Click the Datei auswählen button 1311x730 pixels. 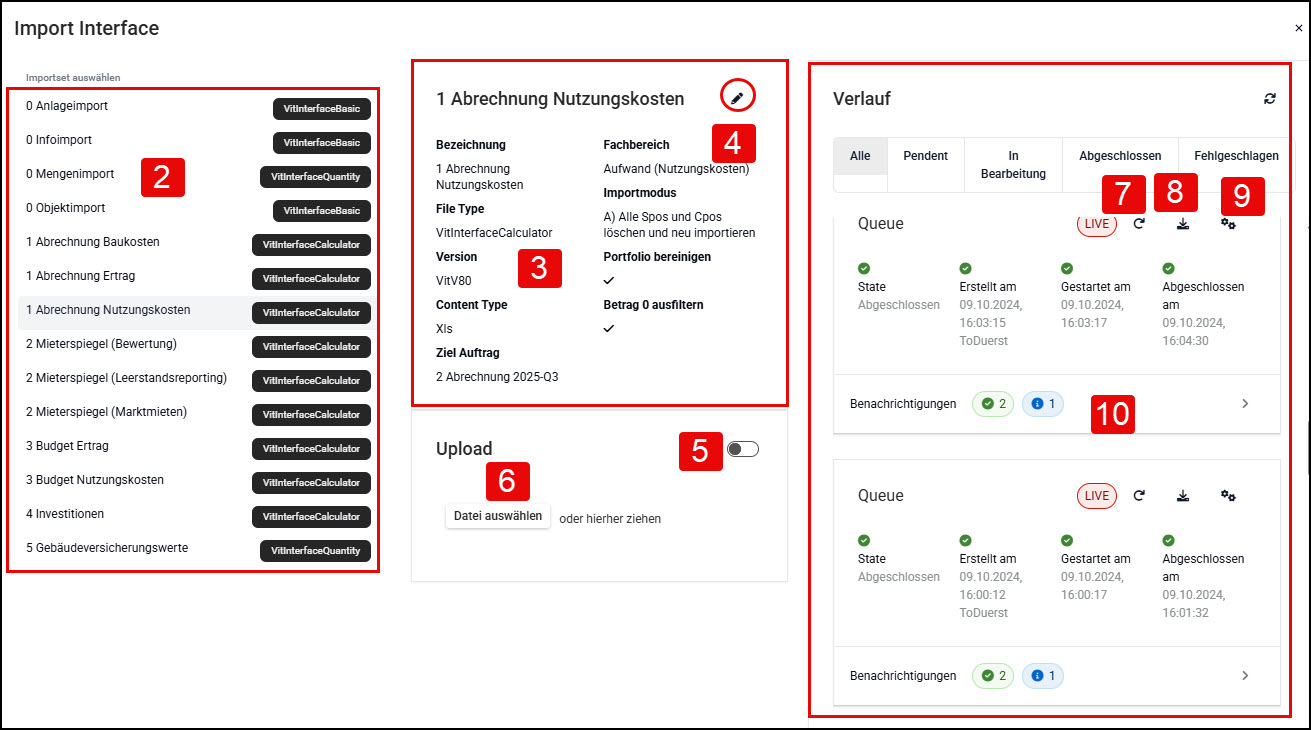[498, 516]
